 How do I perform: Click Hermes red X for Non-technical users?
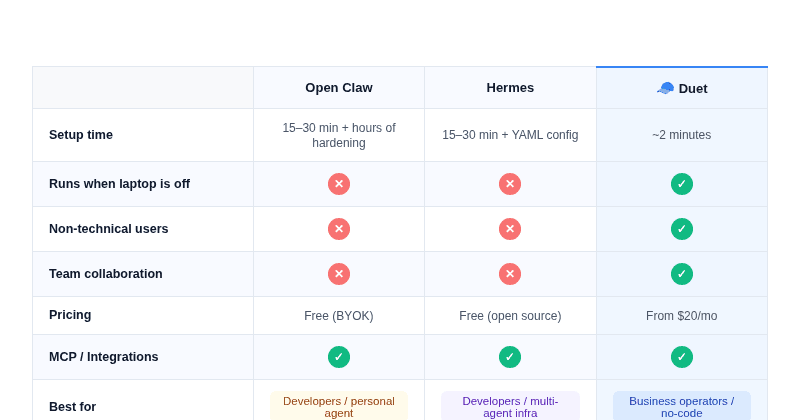click(x=510, y=229)
